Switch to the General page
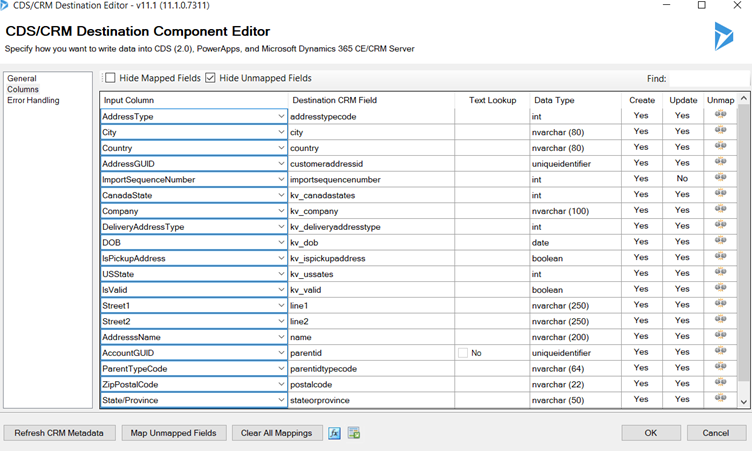The image size is (752, 451). pyautogui.click(x=22, y=78)
